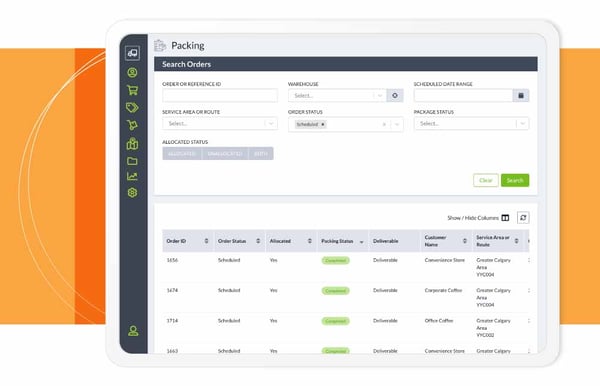Click the locate warehouse target icon
This screenshot has height=386, width=600.
pyautogui.click(x=395, y=96)
